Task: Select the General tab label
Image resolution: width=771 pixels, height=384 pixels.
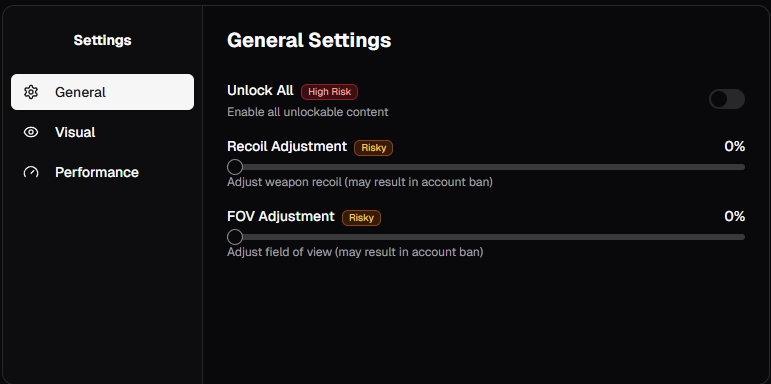Action: (80, 92)
